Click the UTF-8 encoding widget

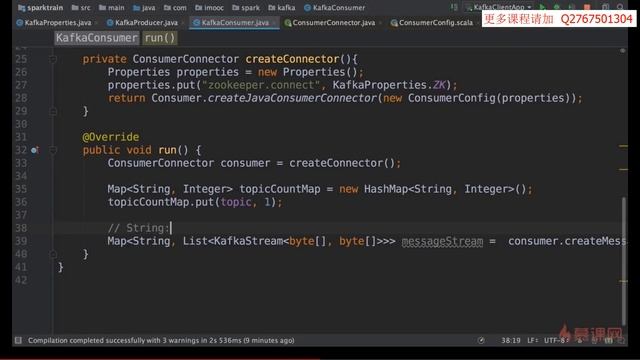(556, 340)
